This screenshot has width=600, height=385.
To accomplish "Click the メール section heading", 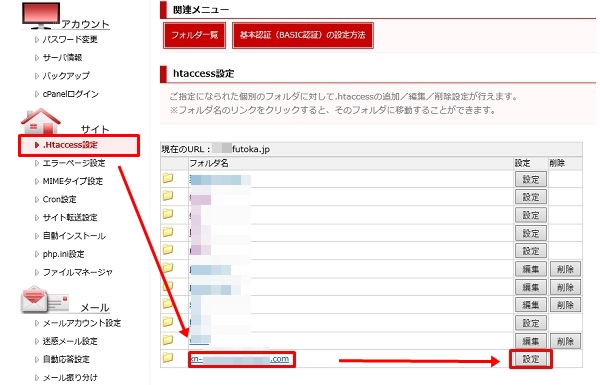I will pyautogui.click(x=95, y=308).
